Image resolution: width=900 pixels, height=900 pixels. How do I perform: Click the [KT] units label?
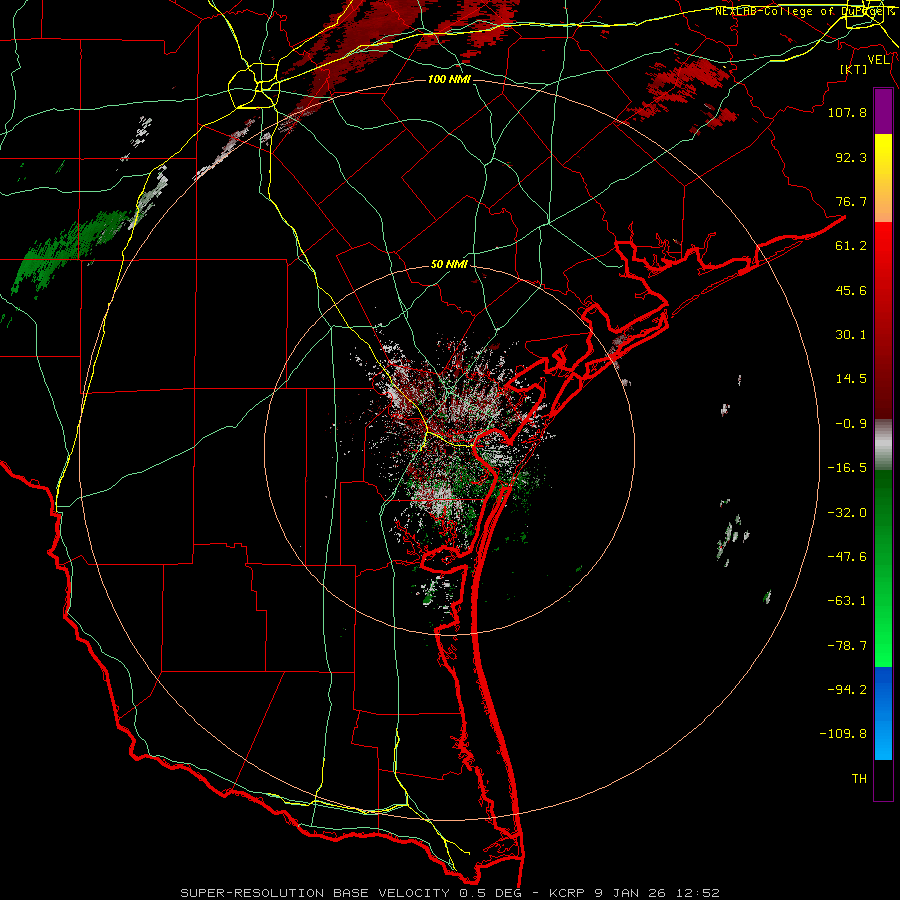point(854,69)
